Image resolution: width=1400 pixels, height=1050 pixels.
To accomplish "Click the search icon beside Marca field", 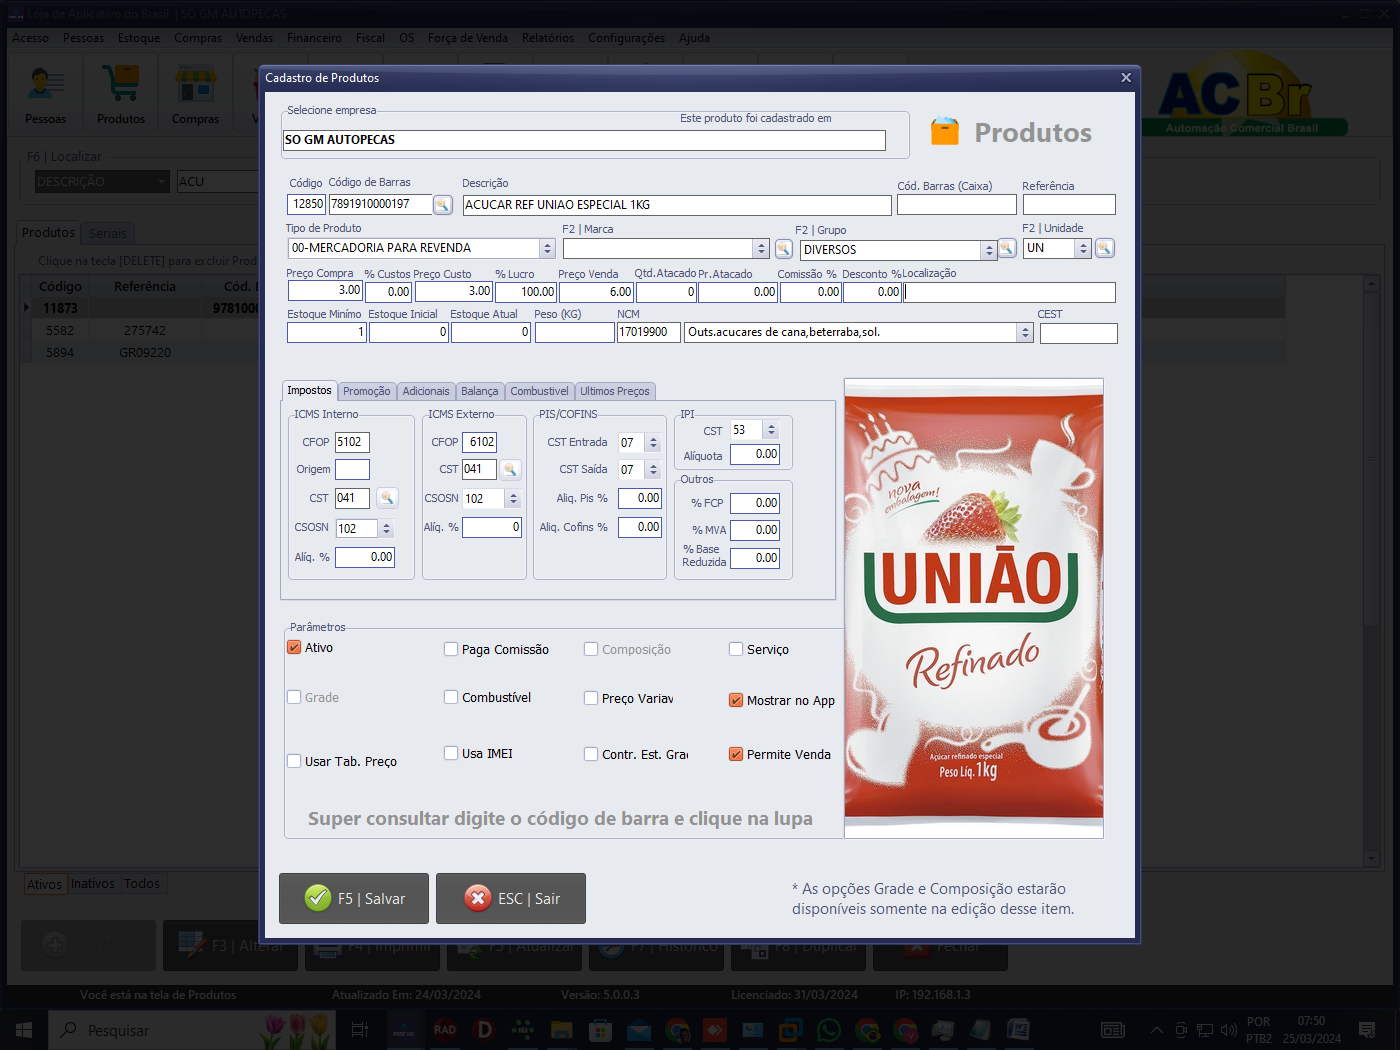I will click(x=784, y=249).
